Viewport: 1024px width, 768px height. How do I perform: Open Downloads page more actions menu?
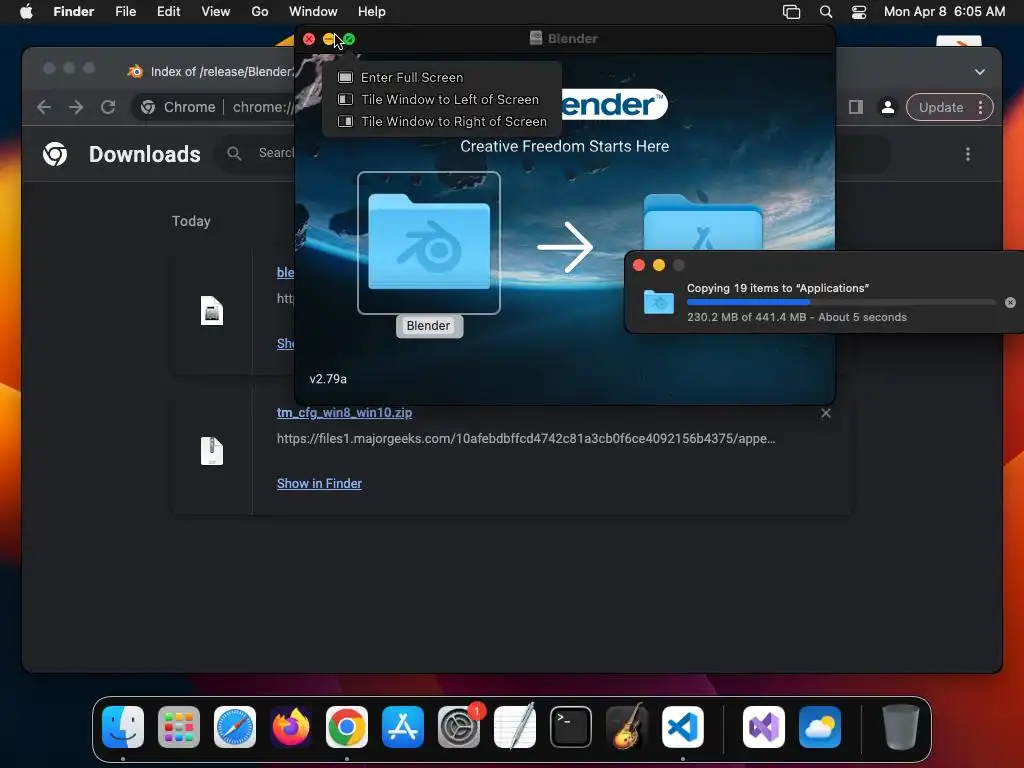[x=968, y=154]
